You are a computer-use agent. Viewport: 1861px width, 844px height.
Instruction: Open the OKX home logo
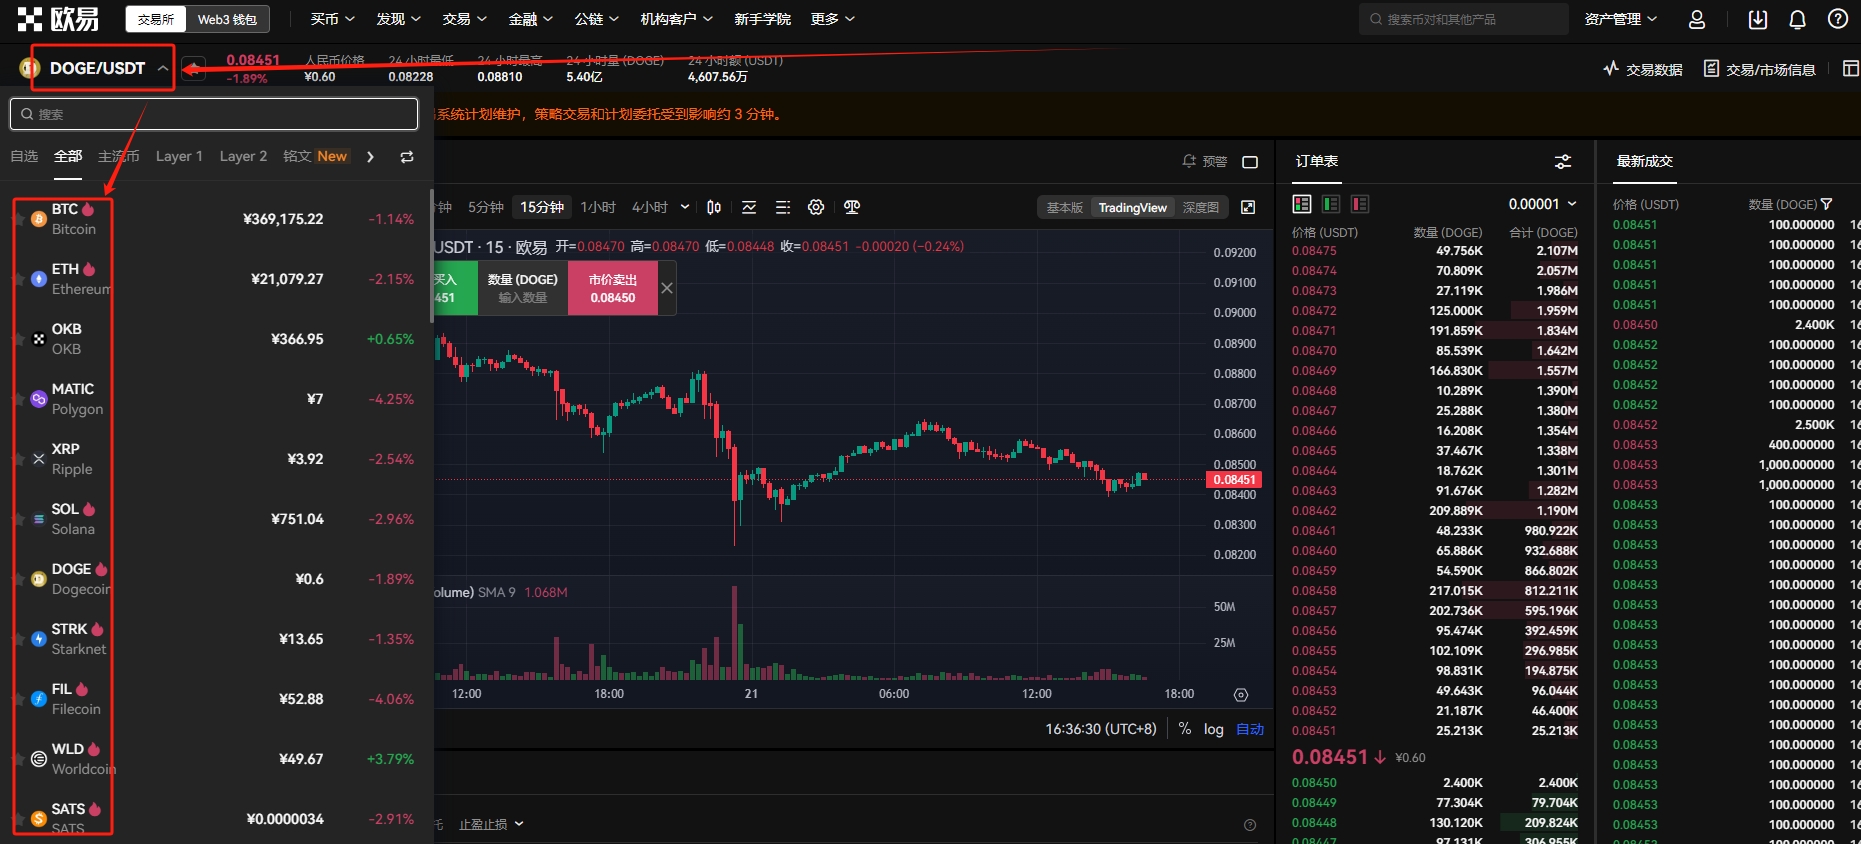(x=58, y=19)
